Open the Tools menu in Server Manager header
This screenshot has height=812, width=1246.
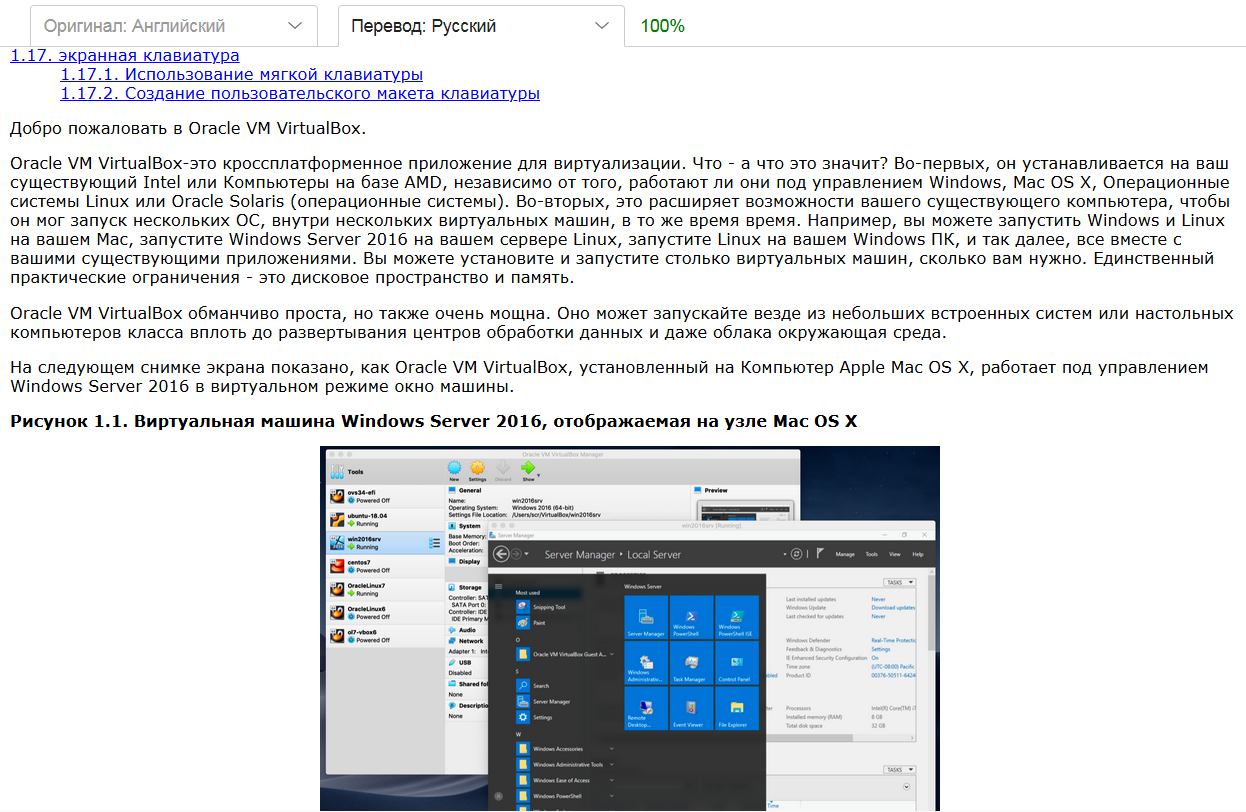(872, 554)
